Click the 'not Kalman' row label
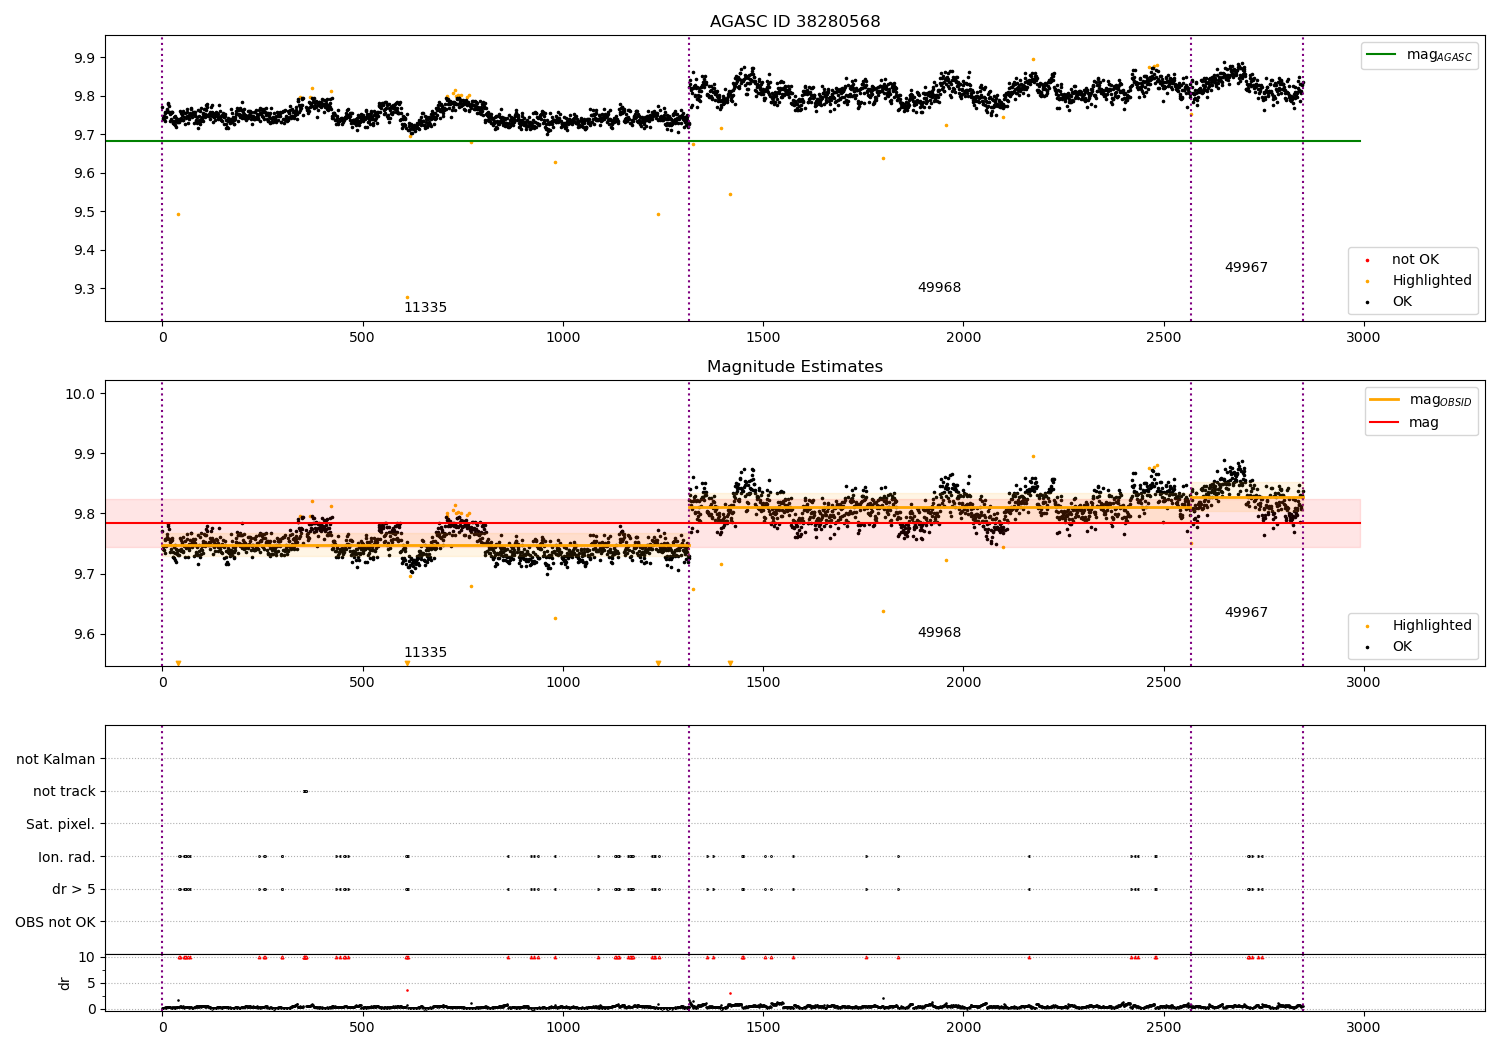The image size is (1500, 1050). 56,759
